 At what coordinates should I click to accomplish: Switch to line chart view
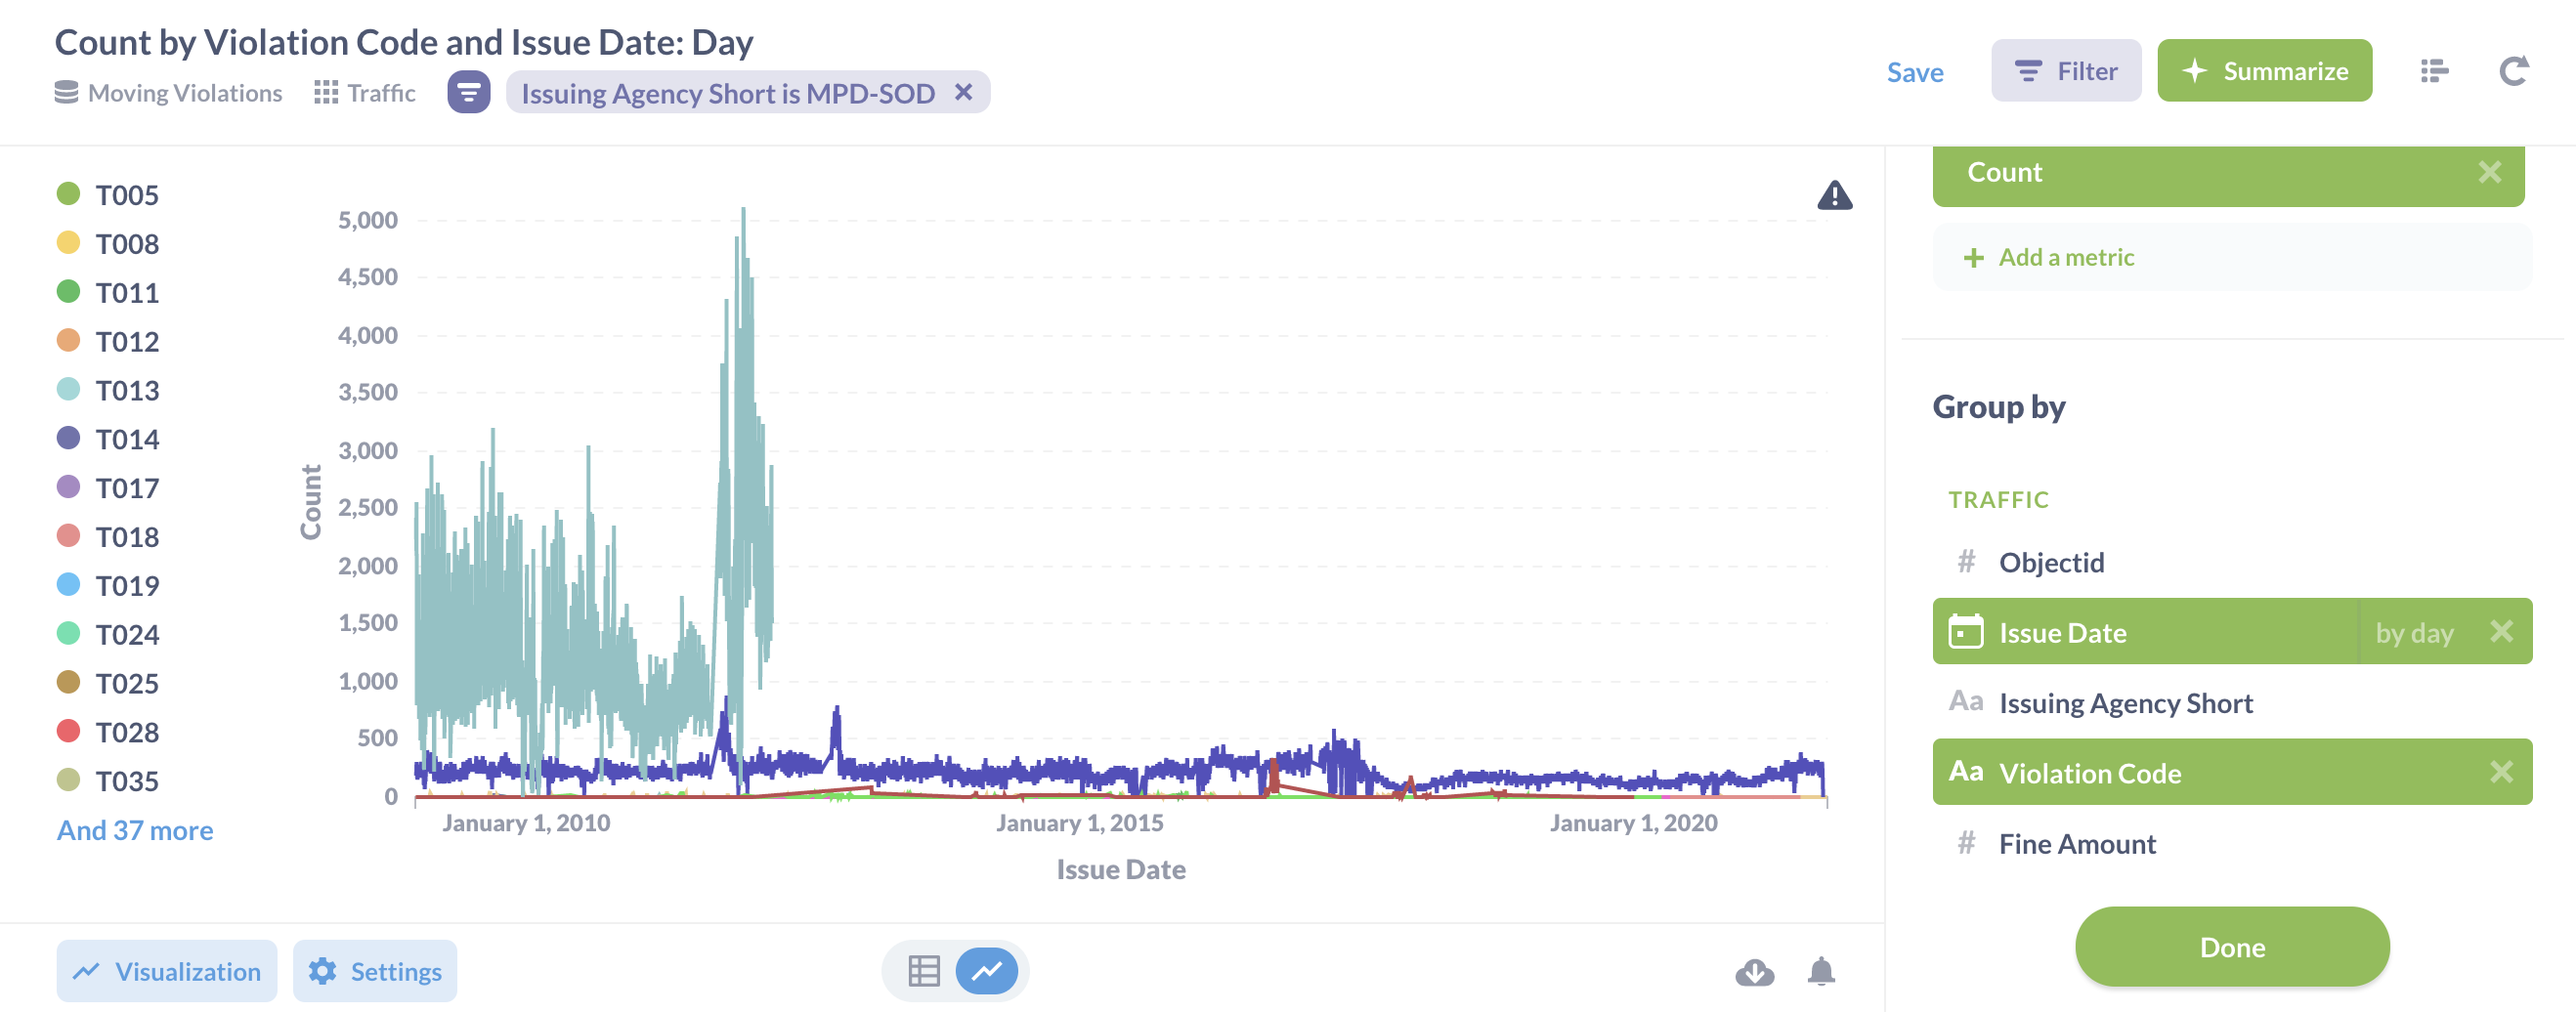986,971
